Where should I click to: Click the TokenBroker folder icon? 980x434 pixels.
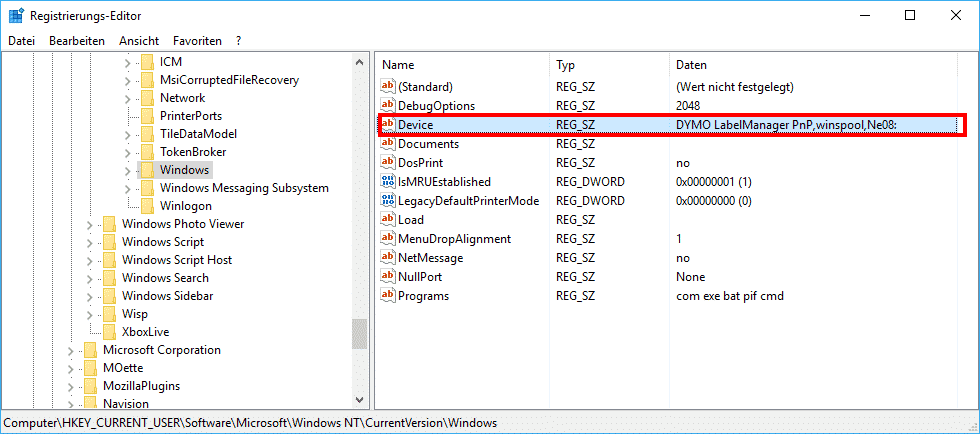click(147, 152)
